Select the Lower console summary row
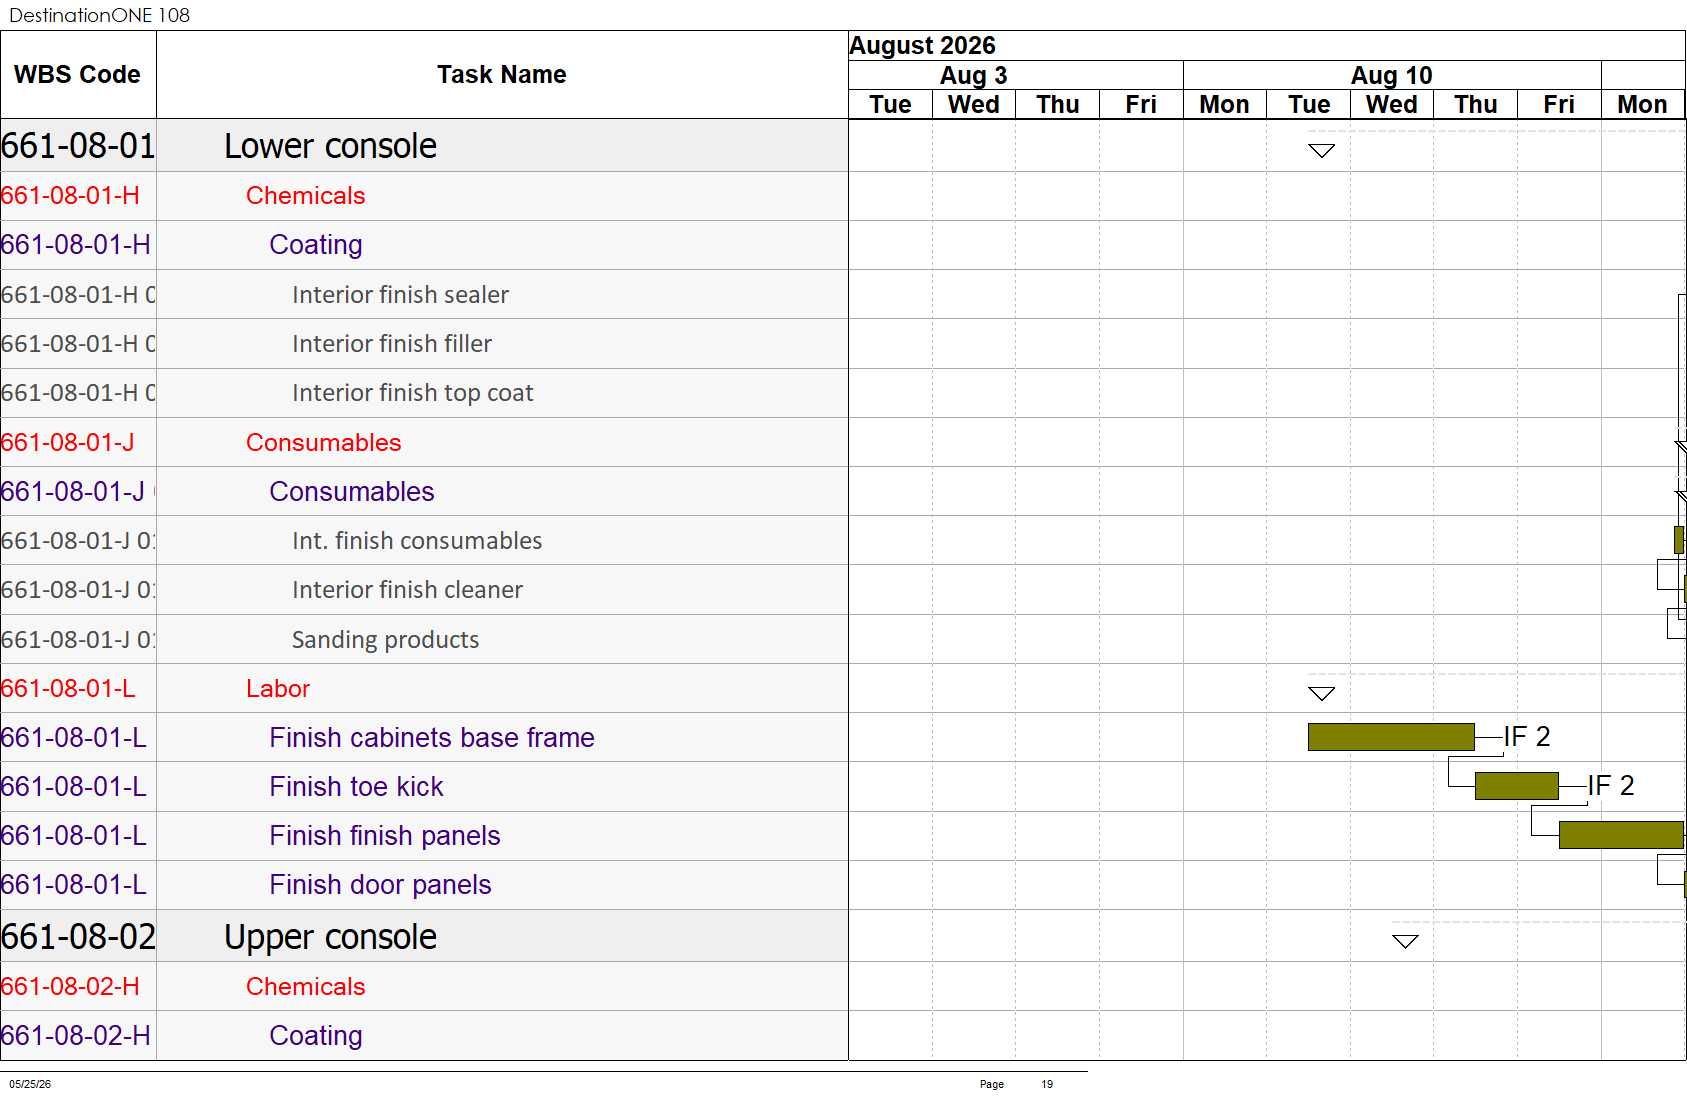 coord(424,146)
